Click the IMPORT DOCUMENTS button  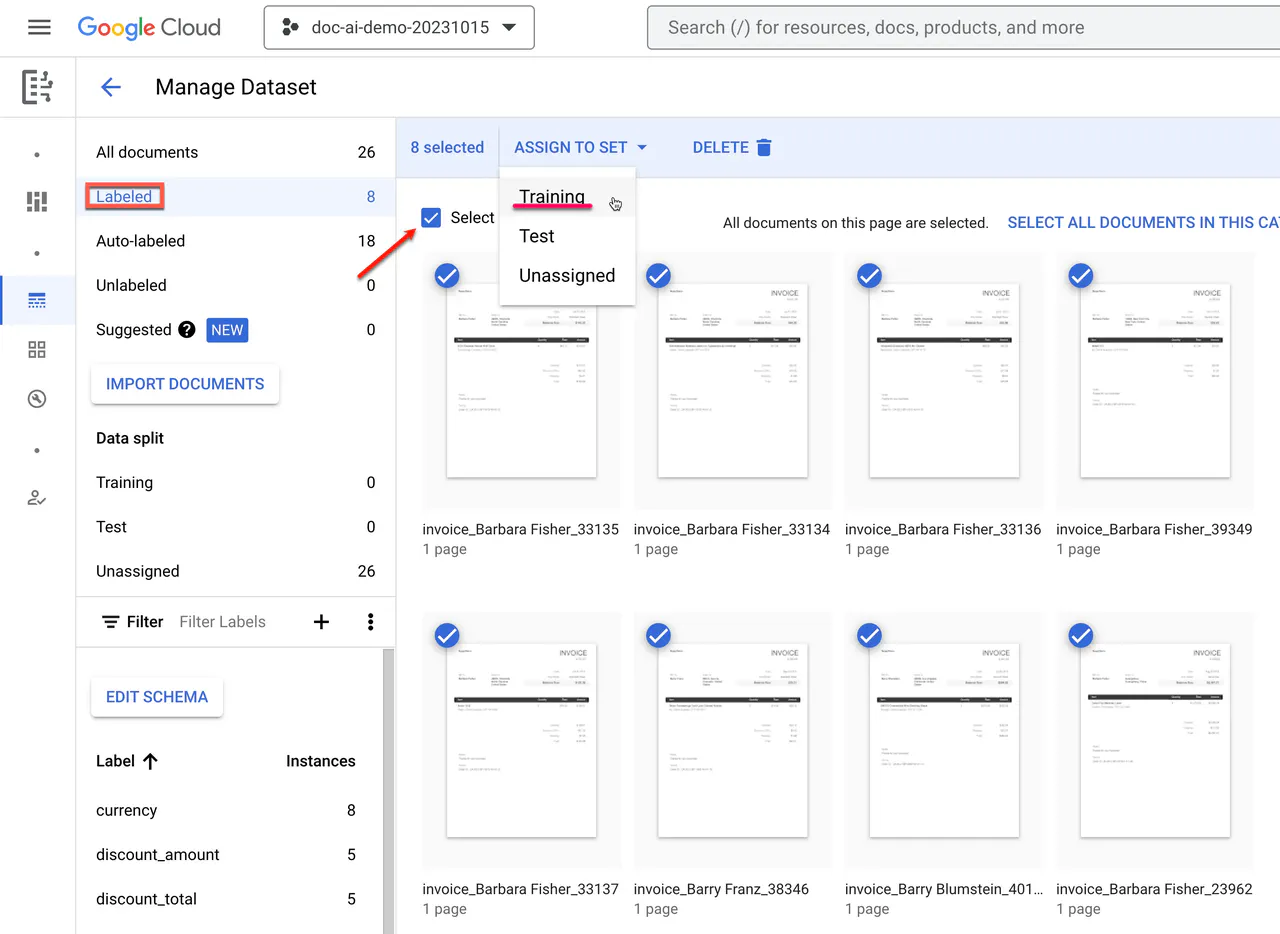click(185, 384)
